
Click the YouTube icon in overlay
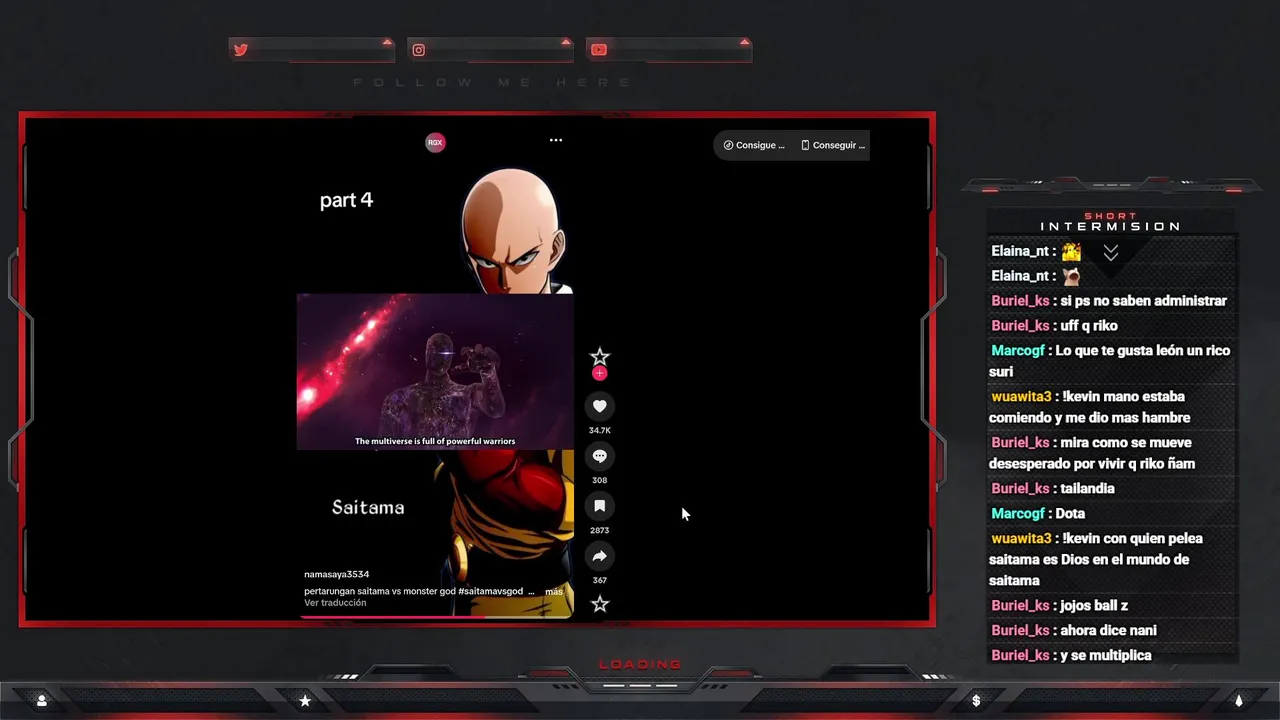tap(598, 50)
